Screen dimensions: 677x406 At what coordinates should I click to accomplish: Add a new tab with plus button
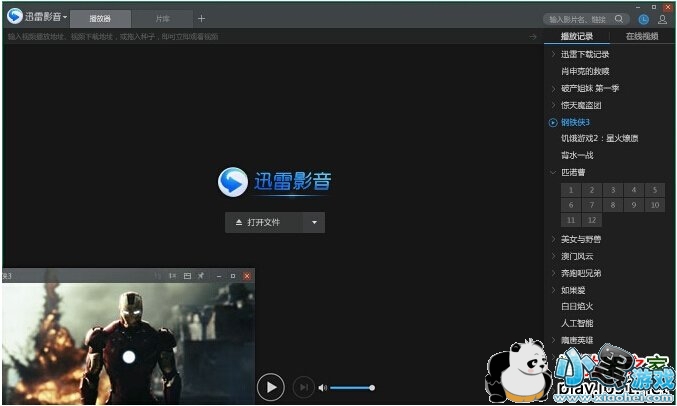click(x=201, y=19)
